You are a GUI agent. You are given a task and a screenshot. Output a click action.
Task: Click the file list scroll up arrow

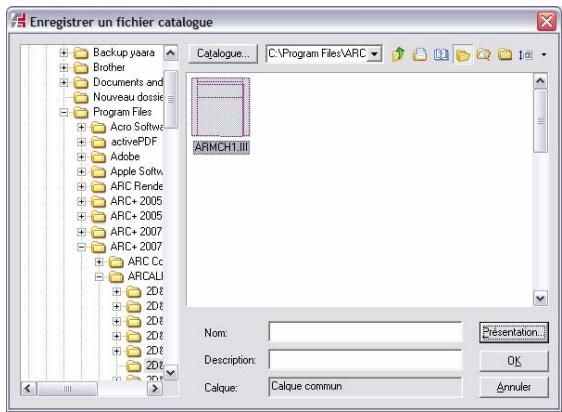click(x=540, y=81)
